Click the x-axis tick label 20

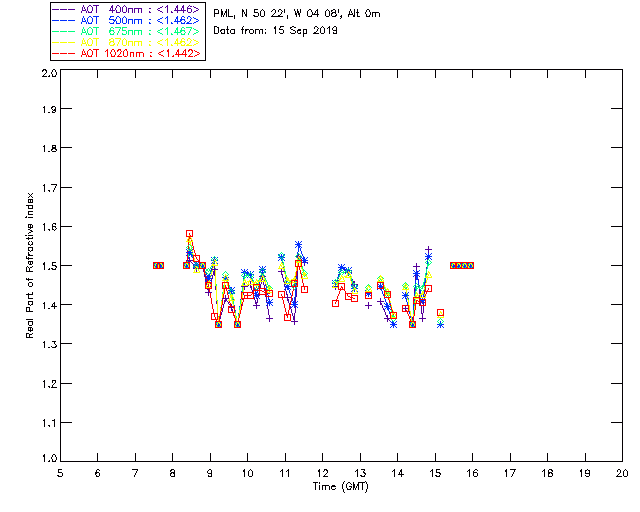(x=622, y=473)
